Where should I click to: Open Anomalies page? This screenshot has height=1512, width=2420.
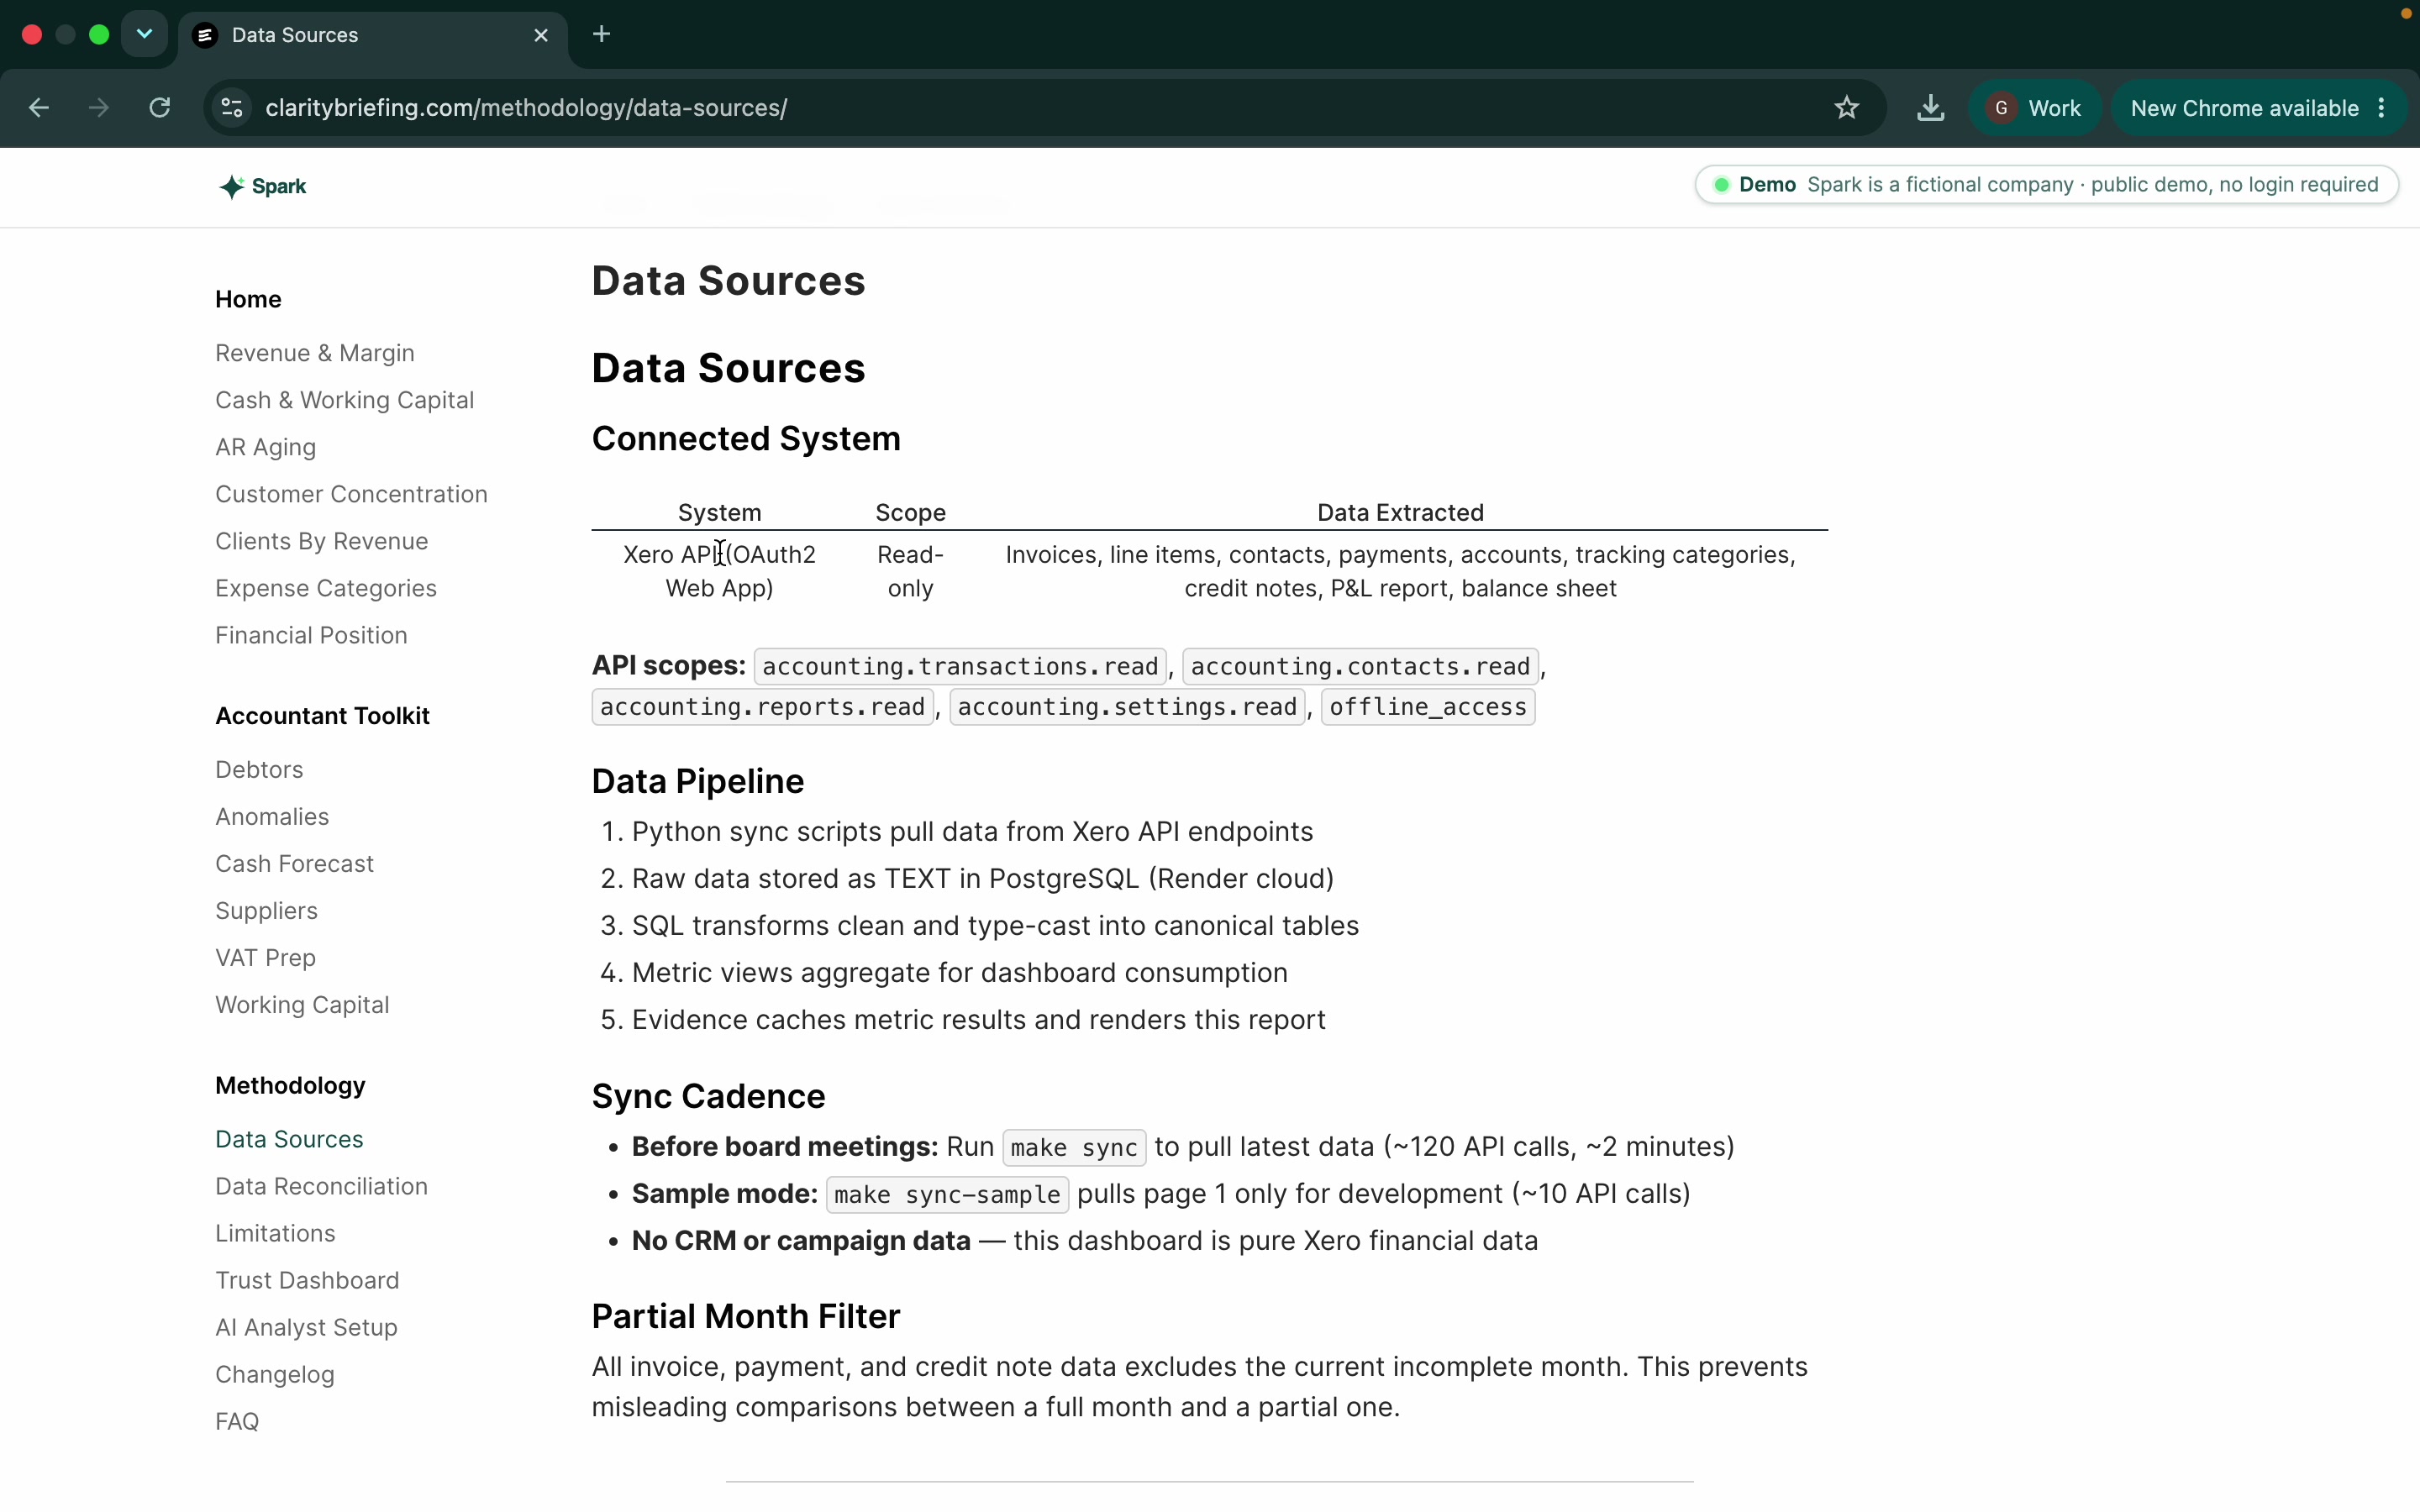pyautogui.click(x=272, y=817)
